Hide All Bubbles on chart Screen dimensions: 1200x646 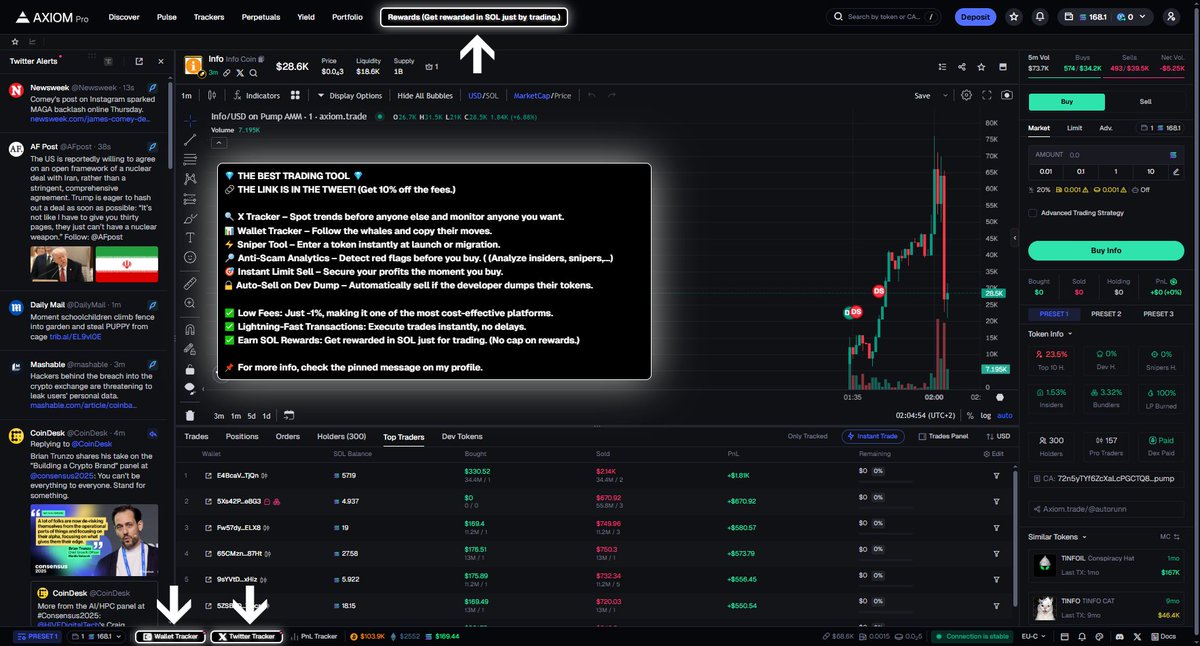pos(426,96)
